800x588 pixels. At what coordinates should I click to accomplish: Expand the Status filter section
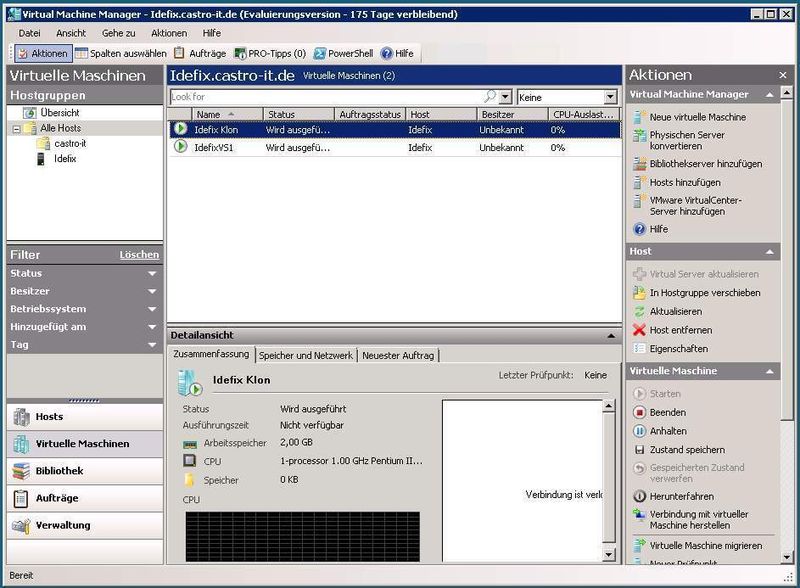coord(152,273)
